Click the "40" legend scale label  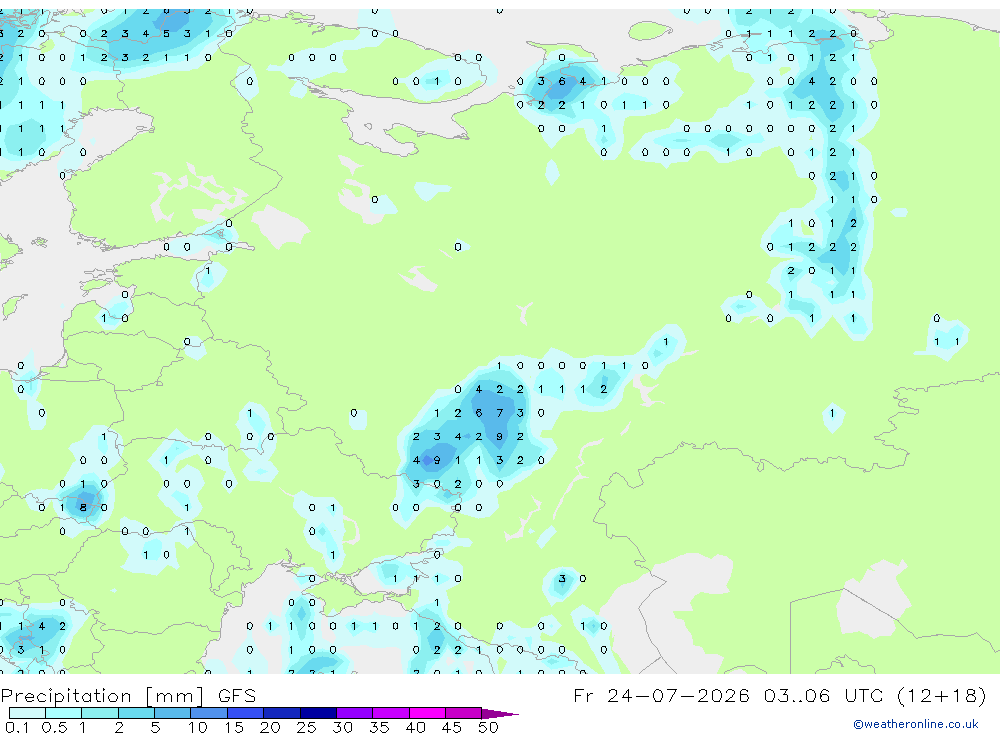[415, 727]
